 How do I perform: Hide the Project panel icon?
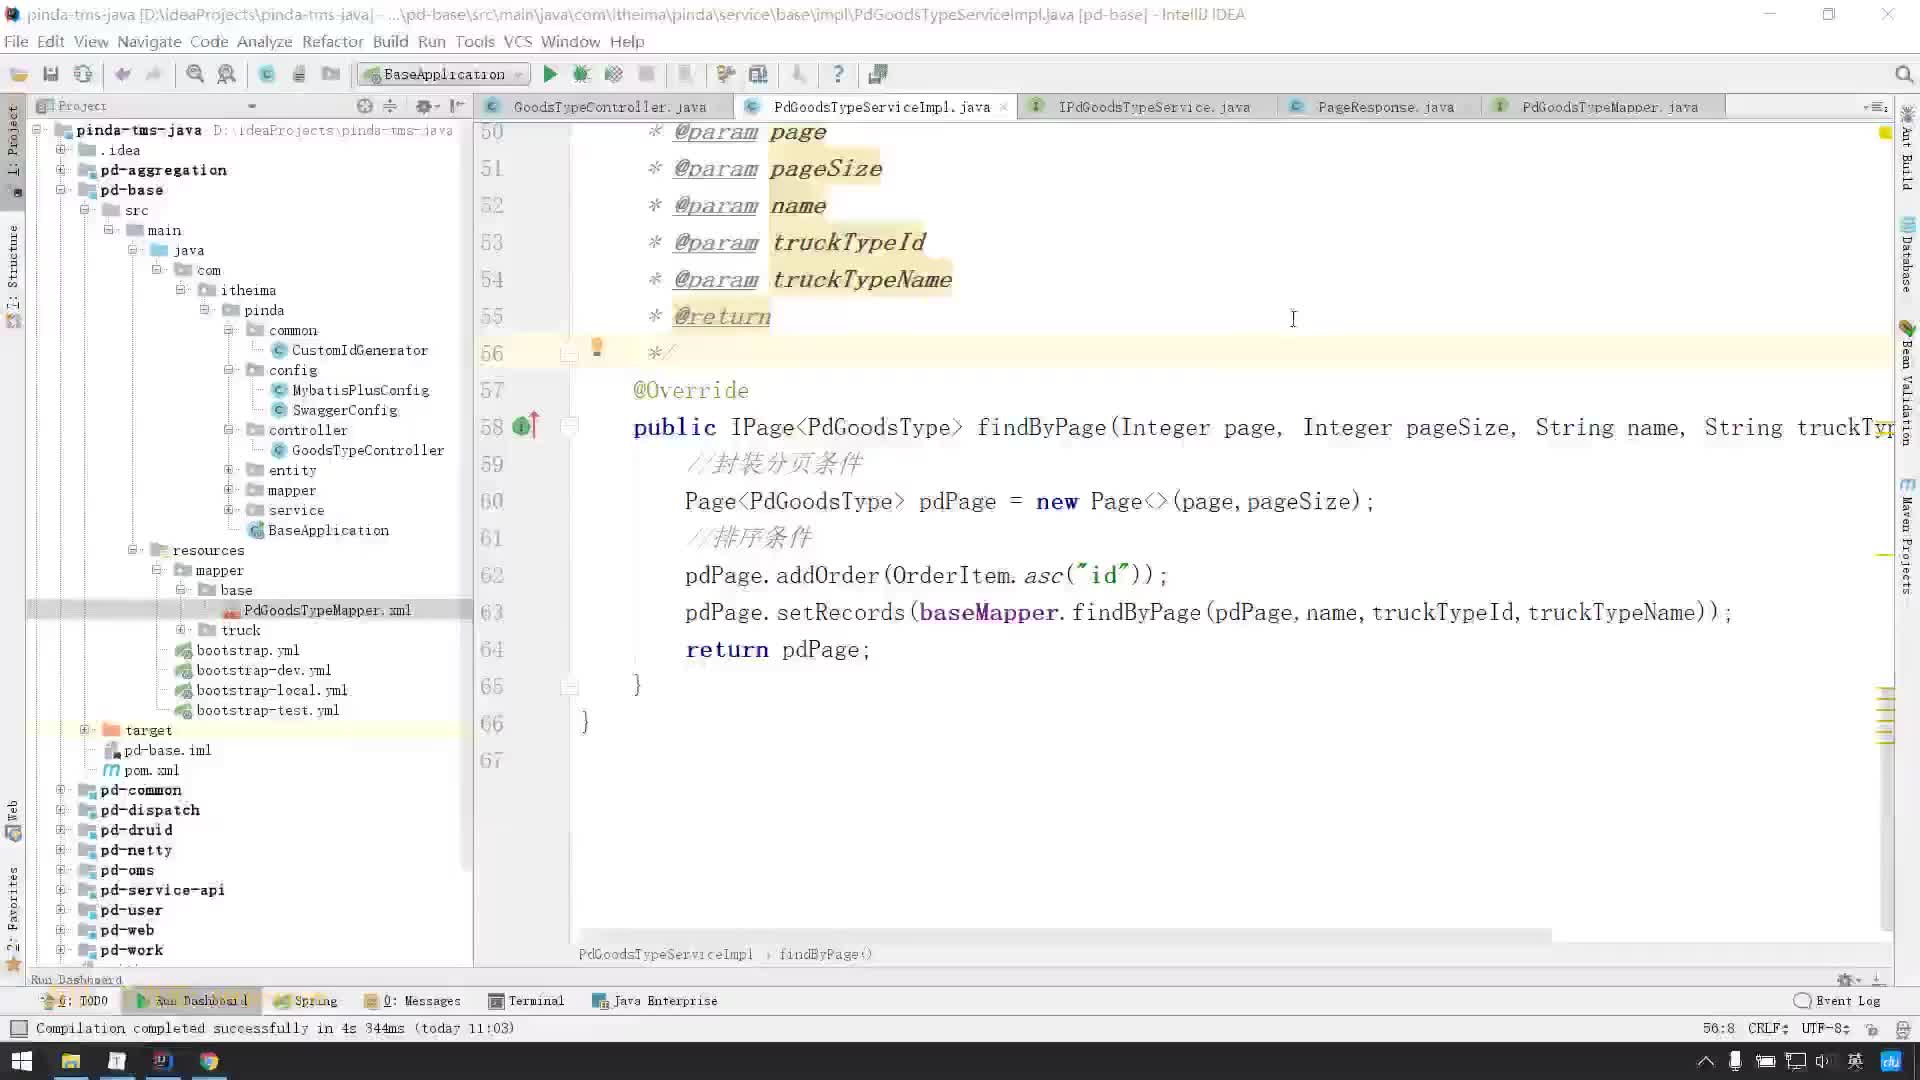pyautogui.click(x=457, y=106)
